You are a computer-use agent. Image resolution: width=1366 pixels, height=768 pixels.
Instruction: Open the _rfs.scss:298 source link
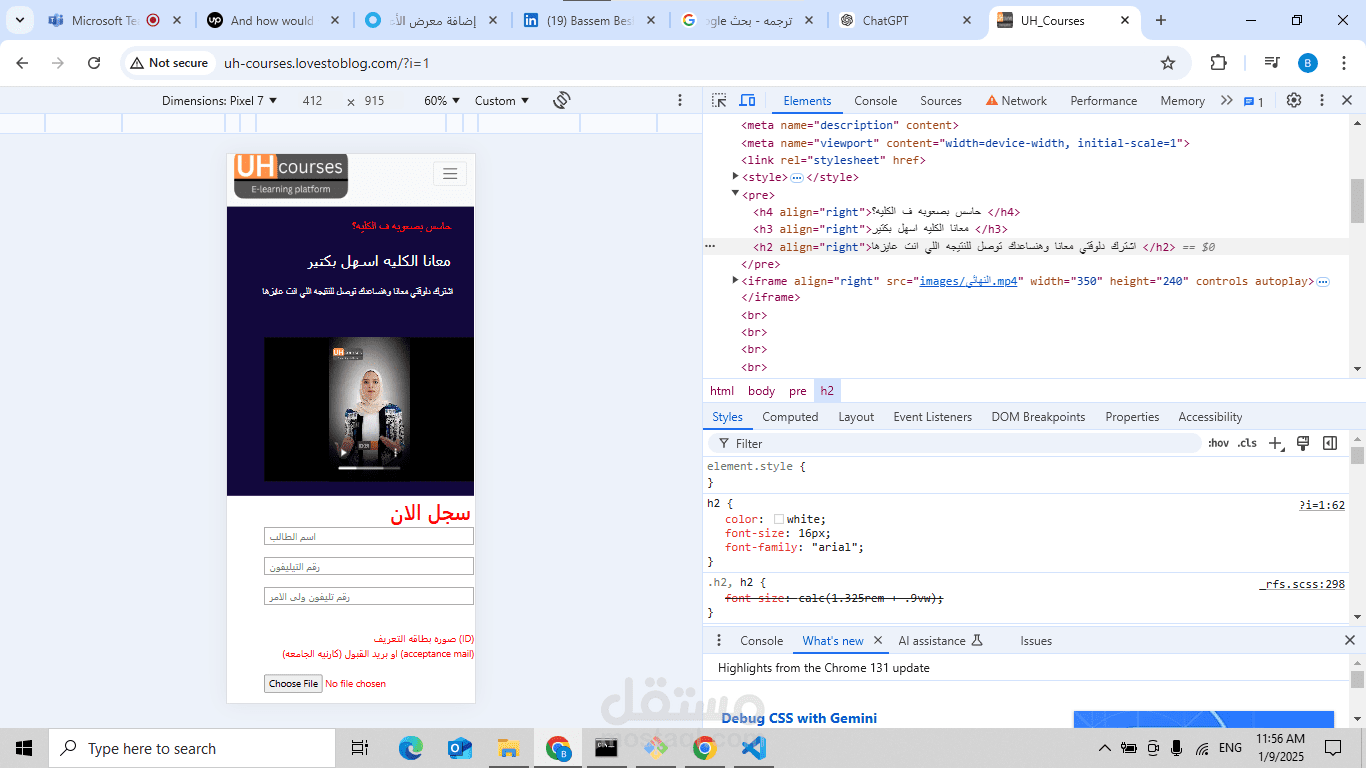point(1302,584)
